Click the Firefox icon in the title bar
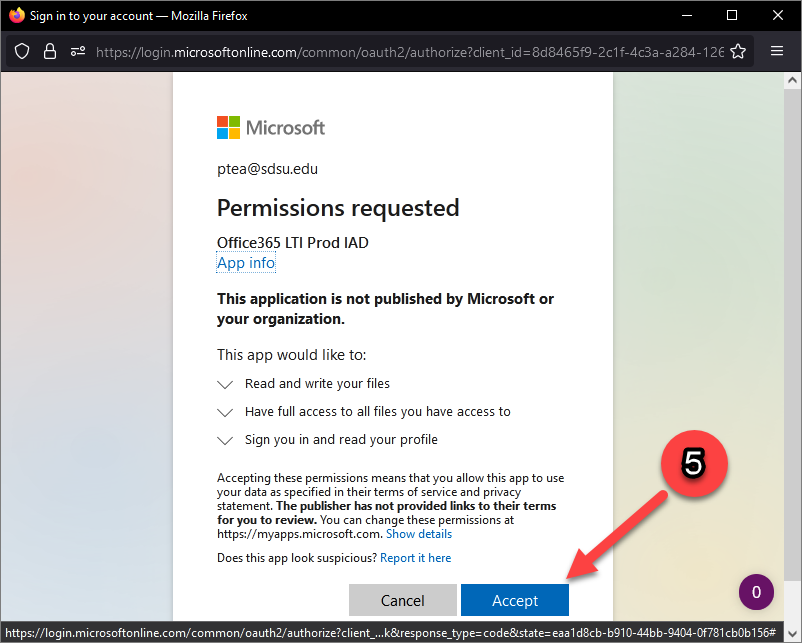 click(x=16, y=15)
